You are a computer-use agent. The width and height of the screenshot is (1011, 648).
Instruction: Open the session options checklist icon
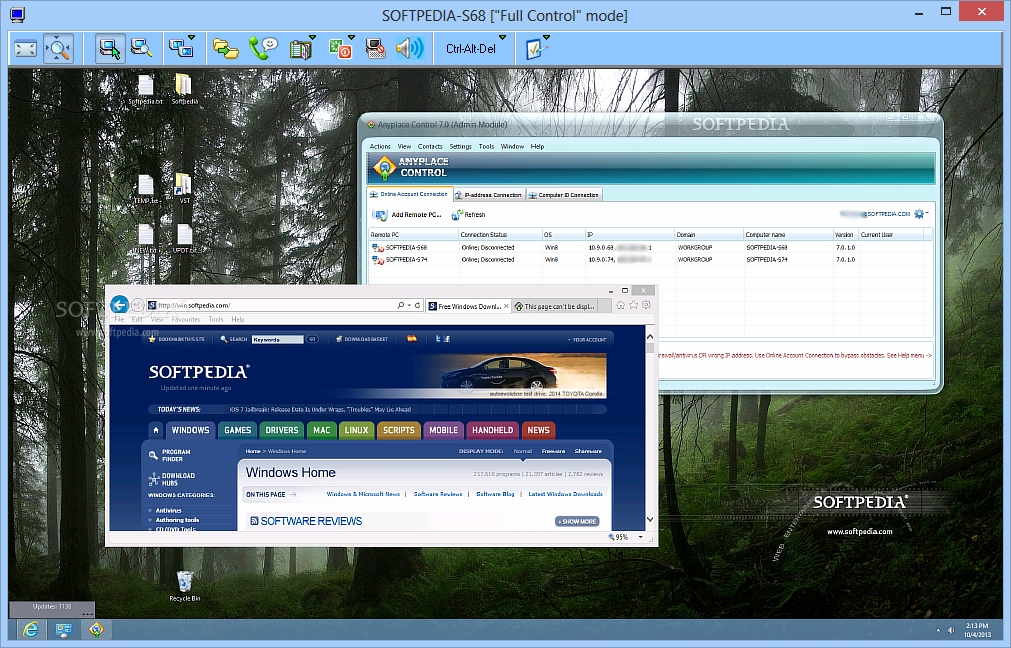pos(536,48)
